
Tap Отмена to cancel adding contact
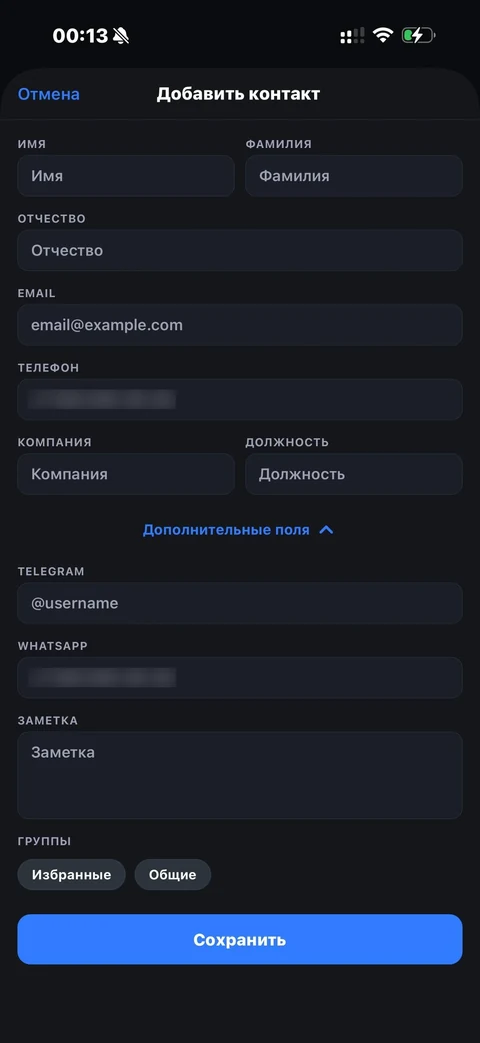(49, 94)
